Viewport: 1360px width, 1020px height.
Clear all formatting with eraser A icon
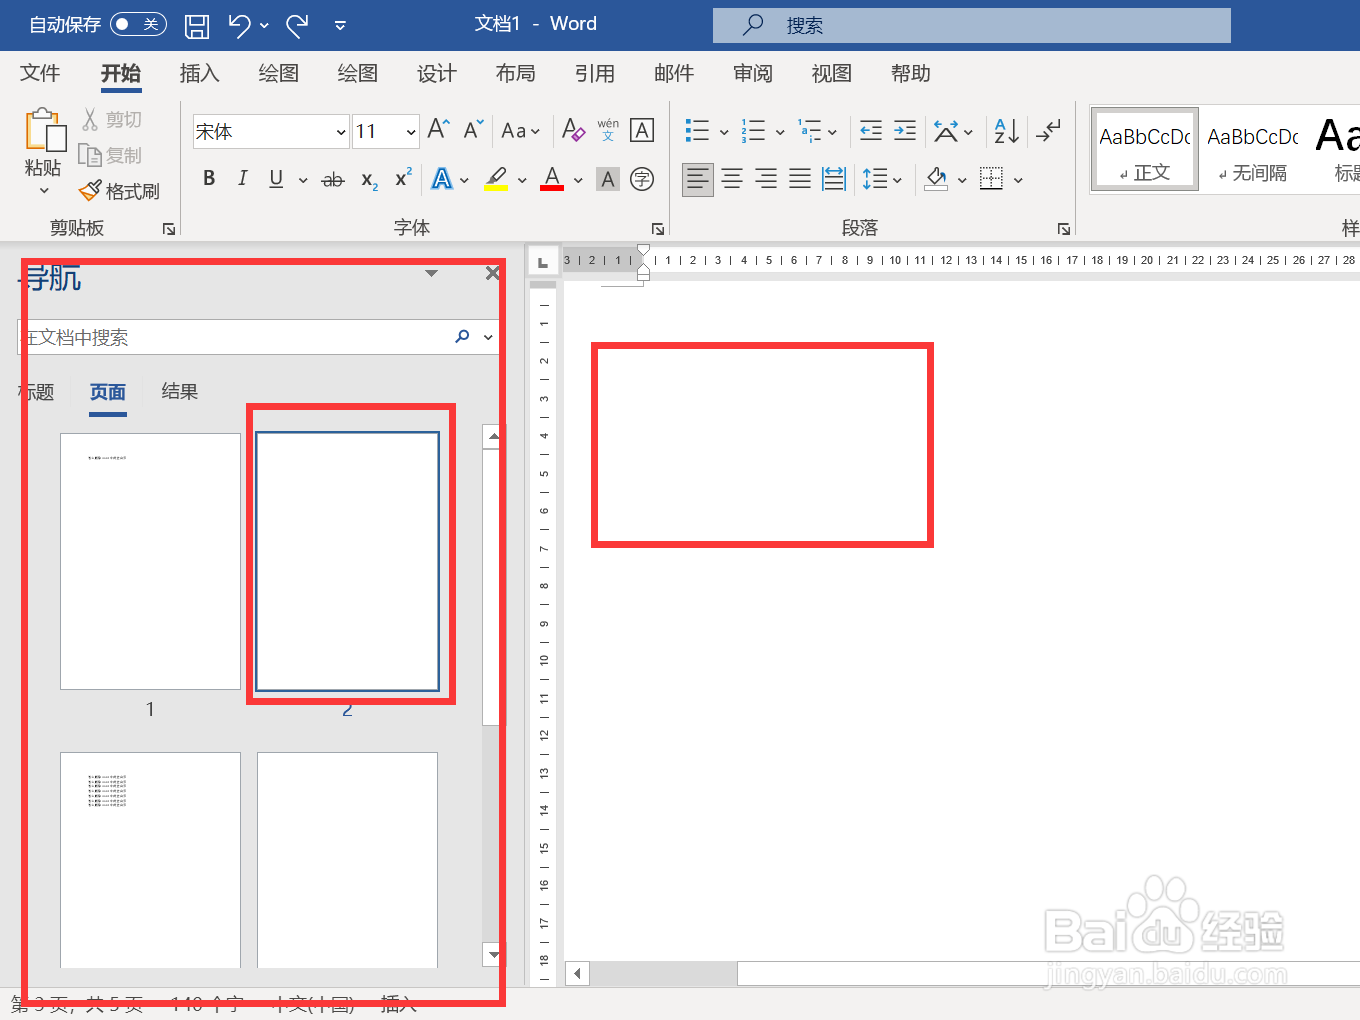click(x=573, y=129)
